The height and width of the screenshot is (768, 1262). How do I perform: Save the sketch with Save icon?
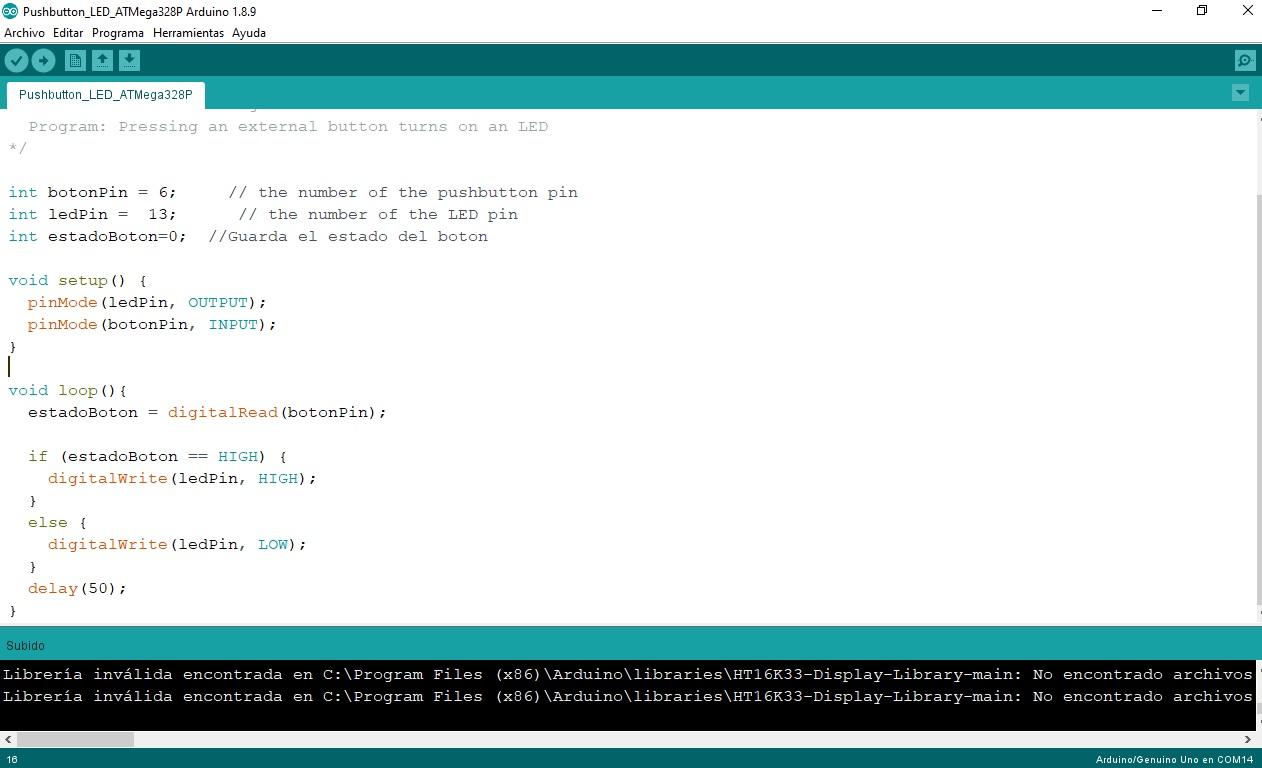(x=129, y=61)
